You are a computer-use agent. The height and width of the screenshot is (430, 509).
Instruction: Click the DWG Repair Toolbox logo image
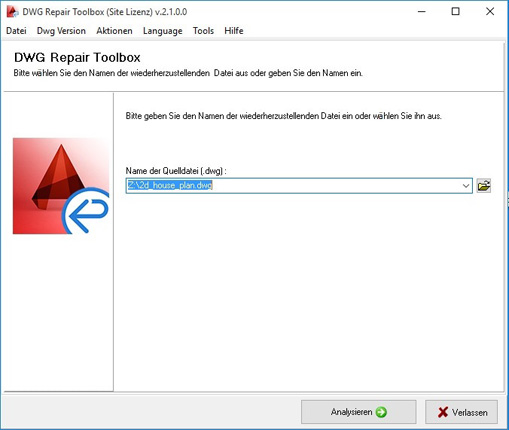coord(61,186)
